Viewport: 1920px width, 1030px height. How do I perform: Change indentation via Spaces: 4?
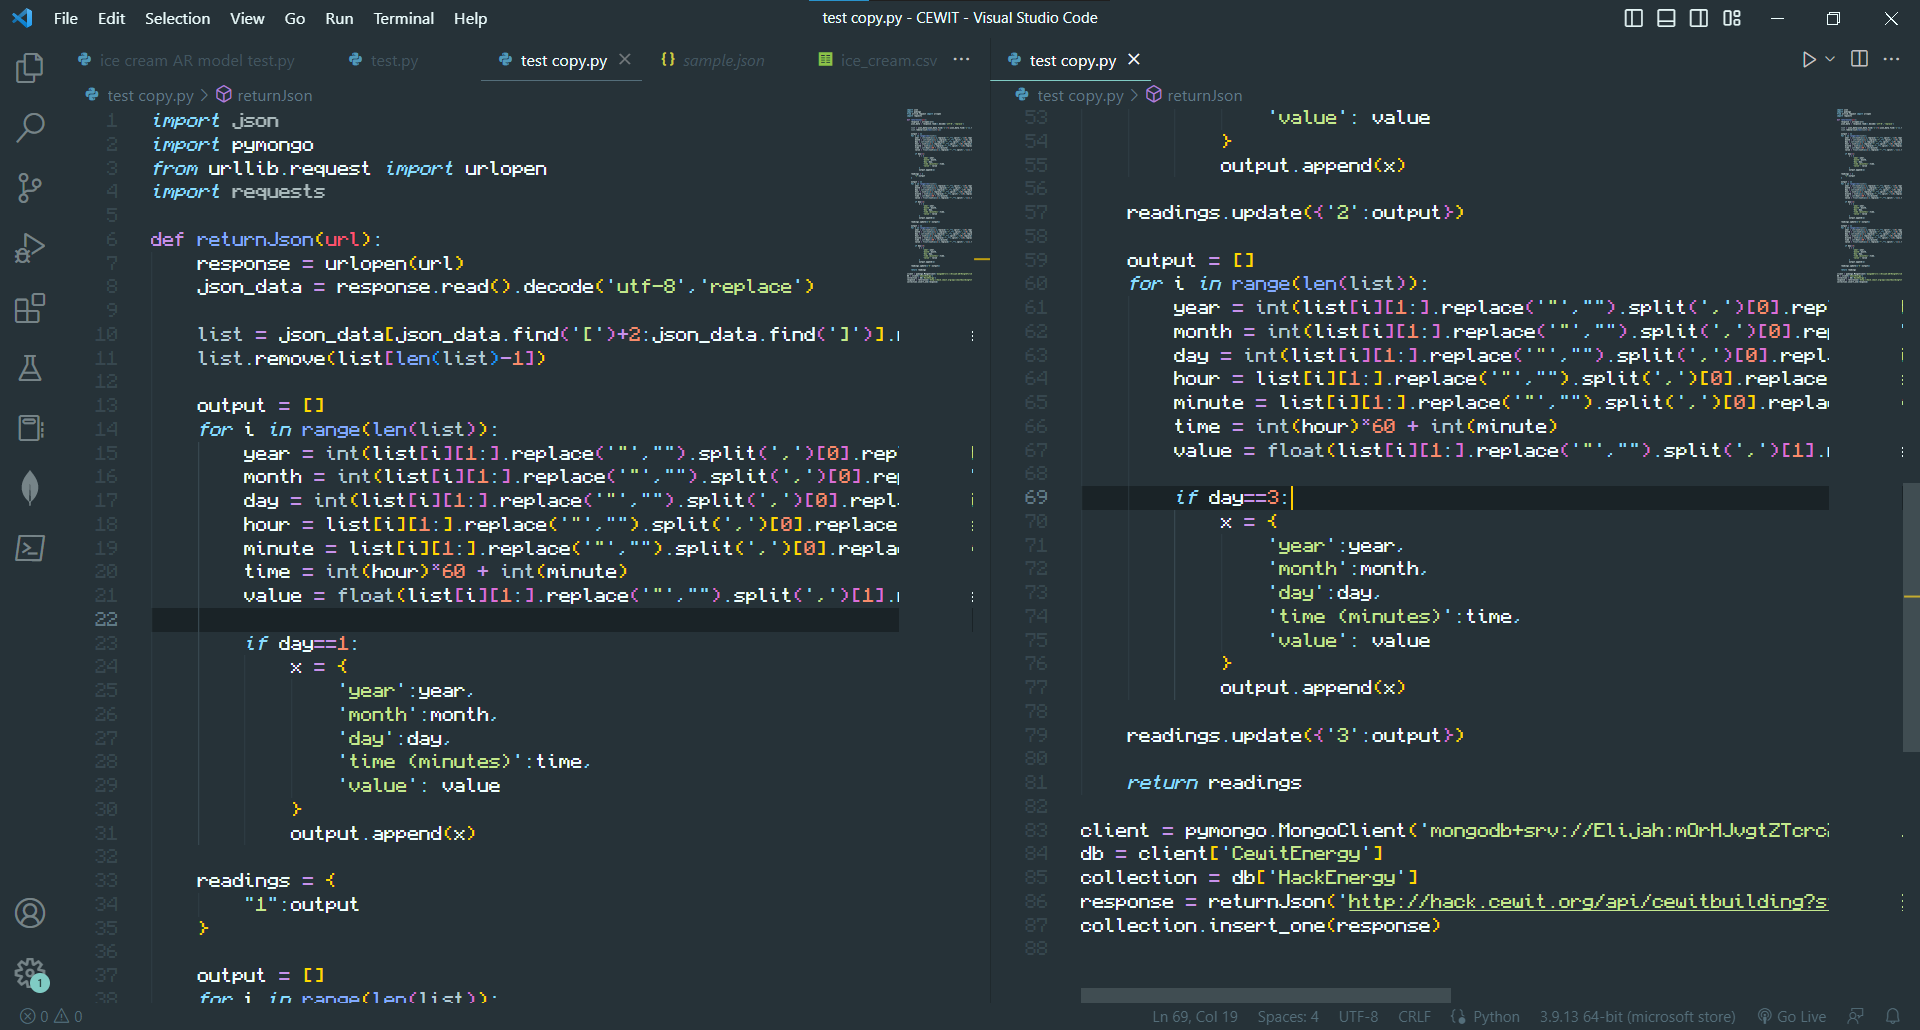1288,1016
